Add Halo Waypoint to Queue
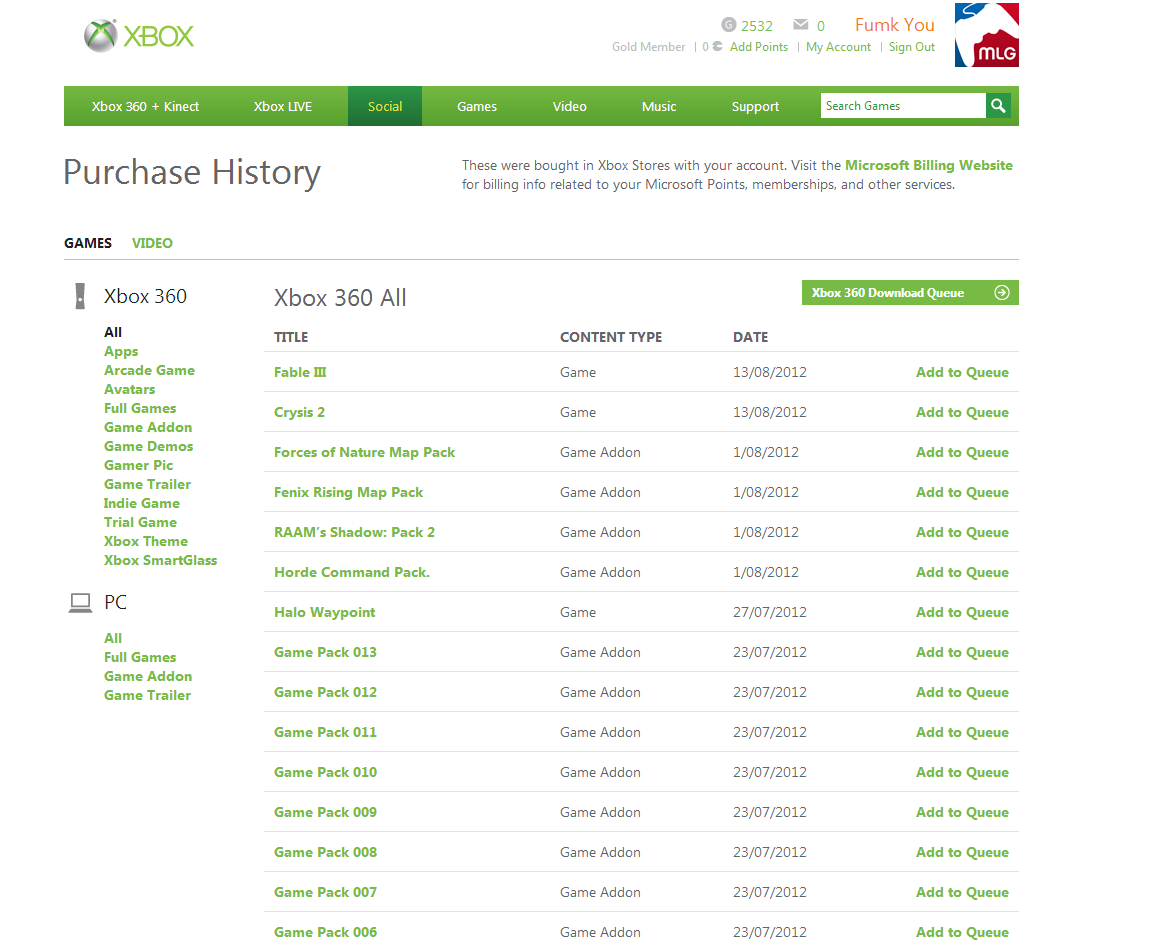This screenshot has height=950, width=1173. click(x=962, y=612)
